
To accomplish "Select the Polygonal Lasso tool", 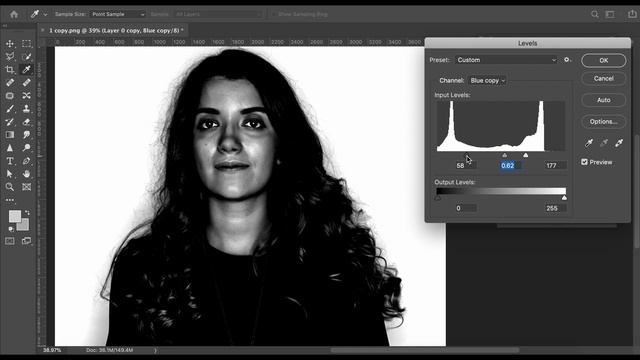I will point(10,56).
